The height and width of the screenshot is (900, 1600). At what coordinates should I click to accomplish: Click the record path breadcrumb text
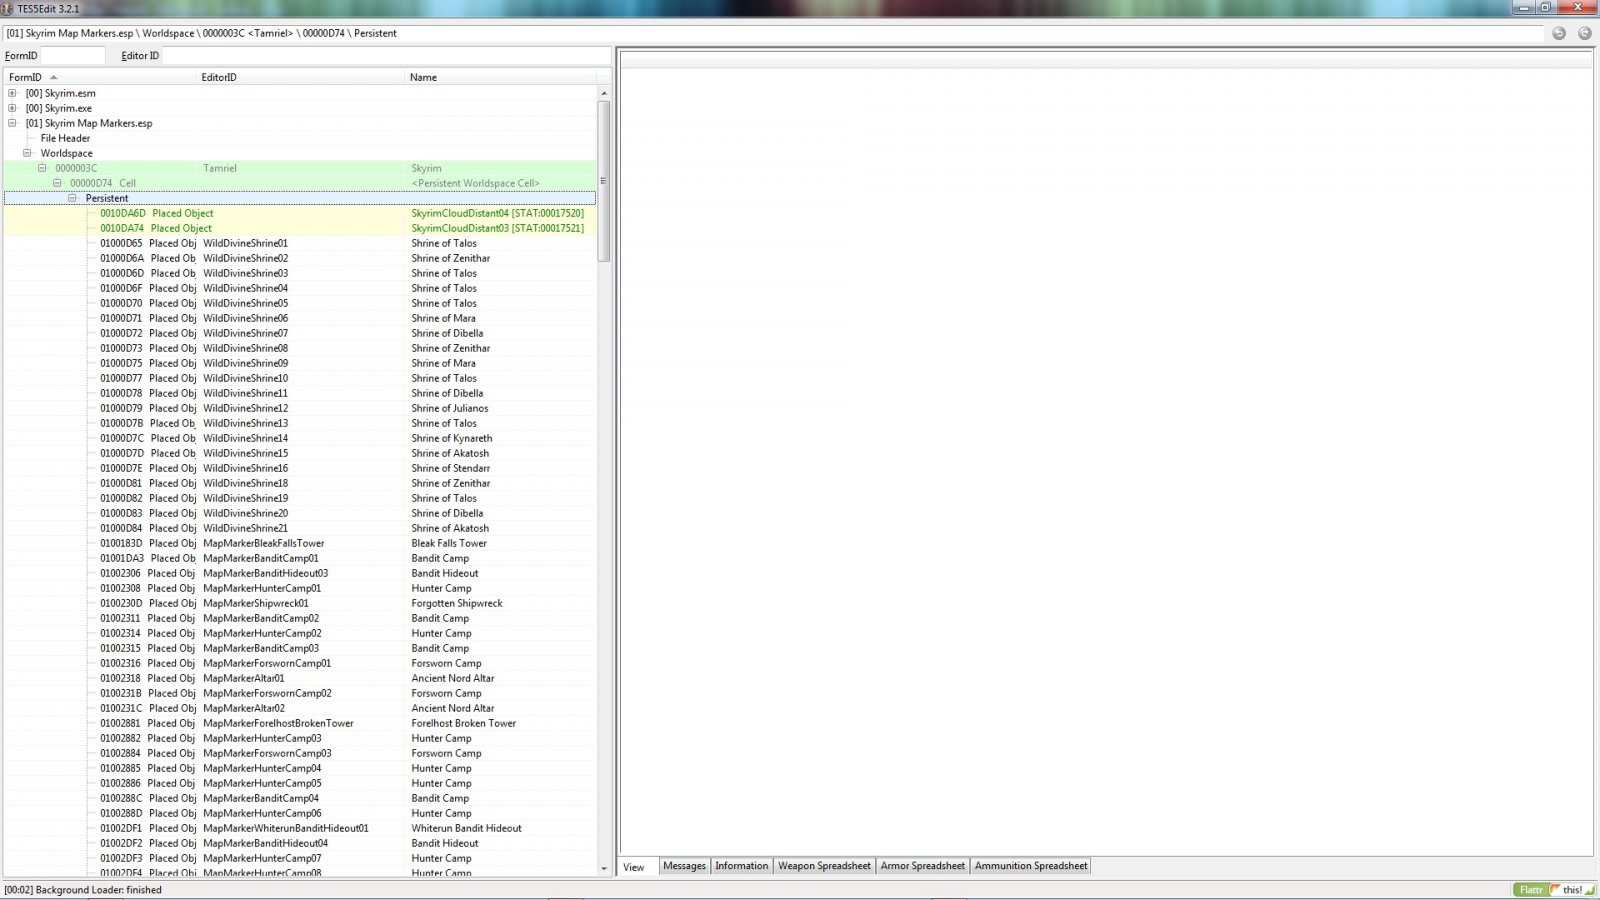click(x=201, y=33)
